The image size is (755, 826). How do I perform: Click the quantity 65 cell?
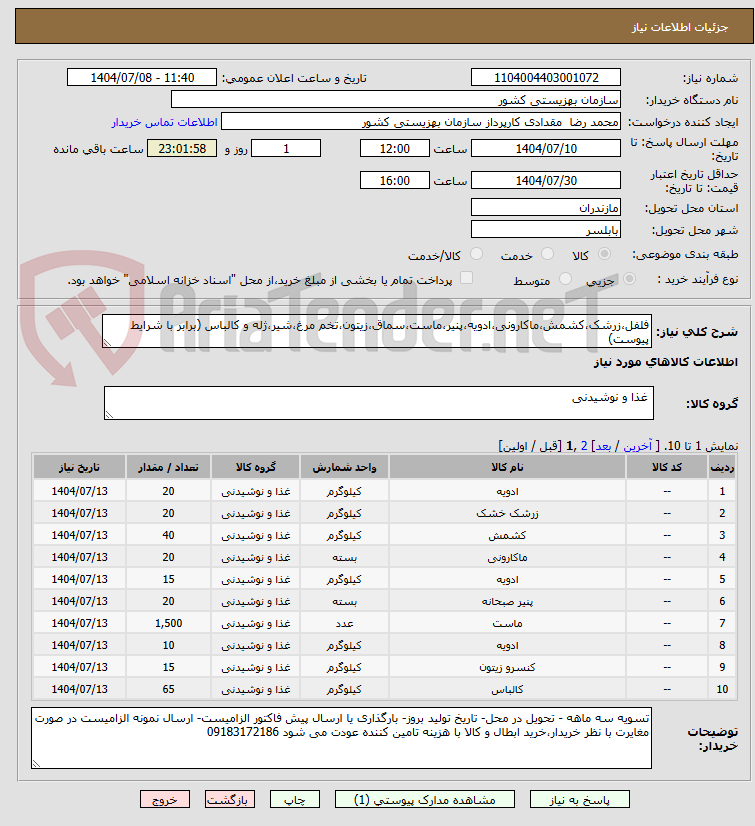pos(168,689)
